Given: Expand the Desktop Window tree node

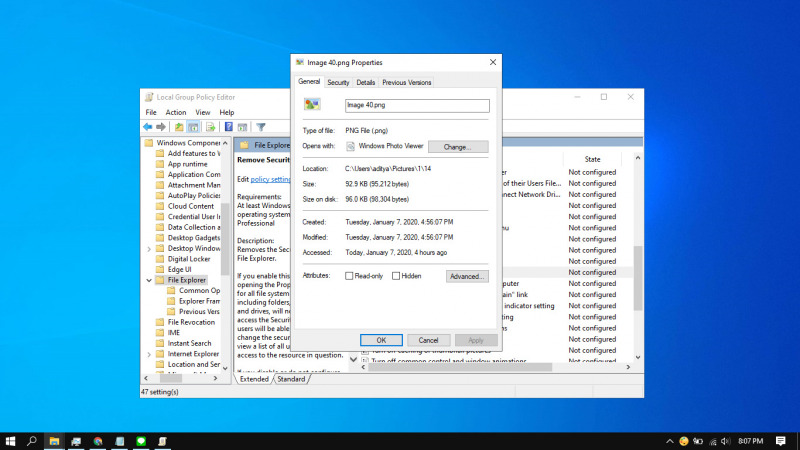Looking at the screenshot, I should 149,249.
